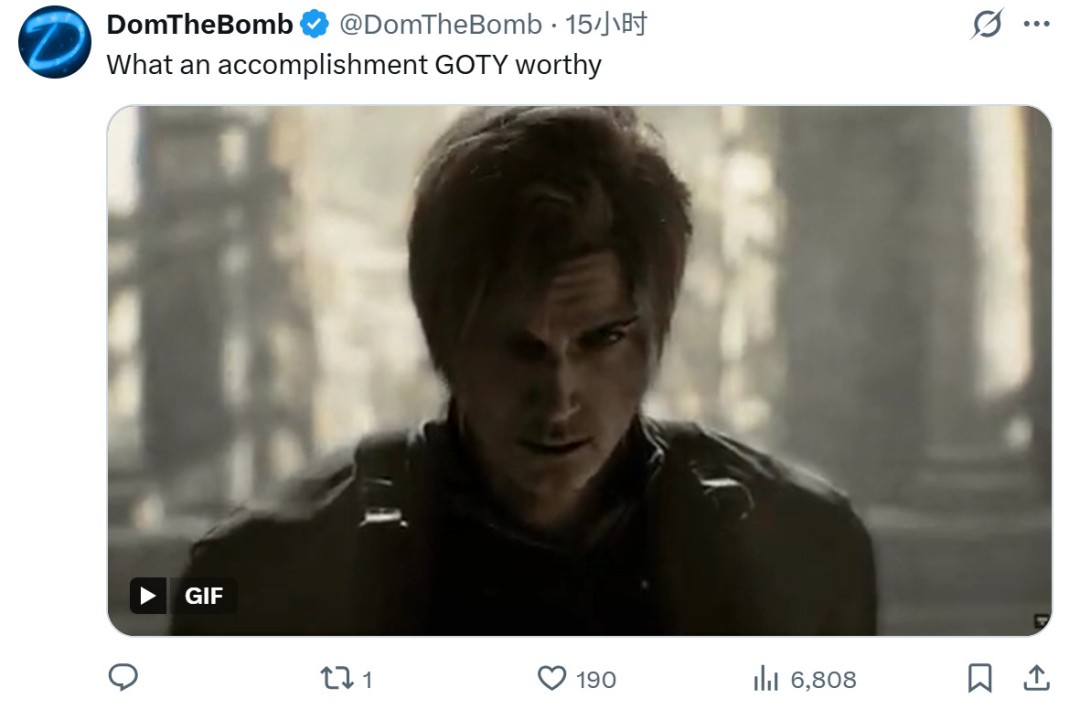1080x709 pixels.
Task: Like the tweet with the heart icon
Action: tap(551, 679)
